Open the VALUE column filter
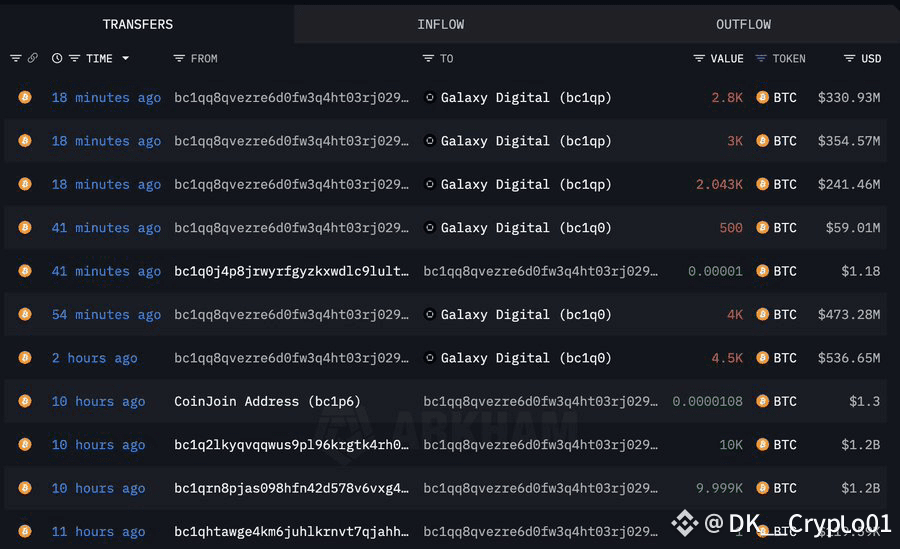The width and height of the screenshot is (900, 549). [699, 58]
